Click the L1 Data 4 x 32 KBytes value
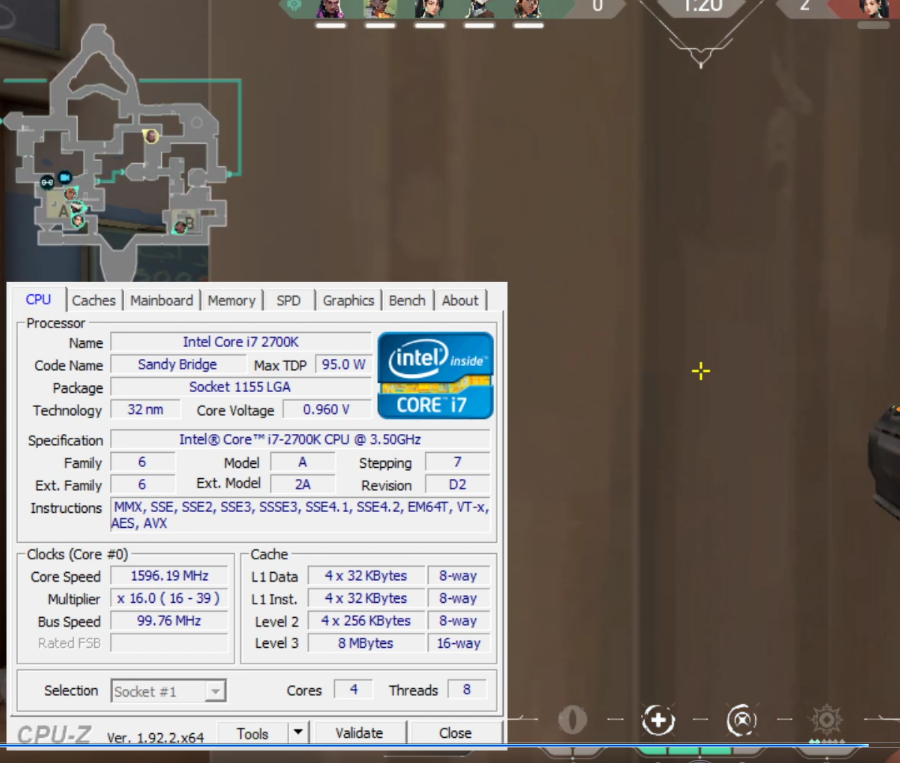The image size is (900, 763). tap(366, 576)
